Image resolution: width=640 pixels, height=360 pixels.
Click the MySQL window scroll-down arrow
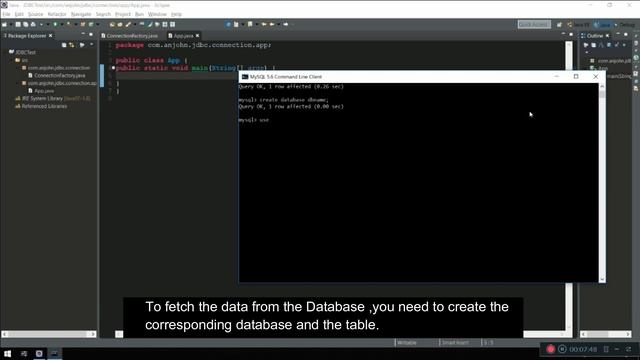(x=602, y=279)
